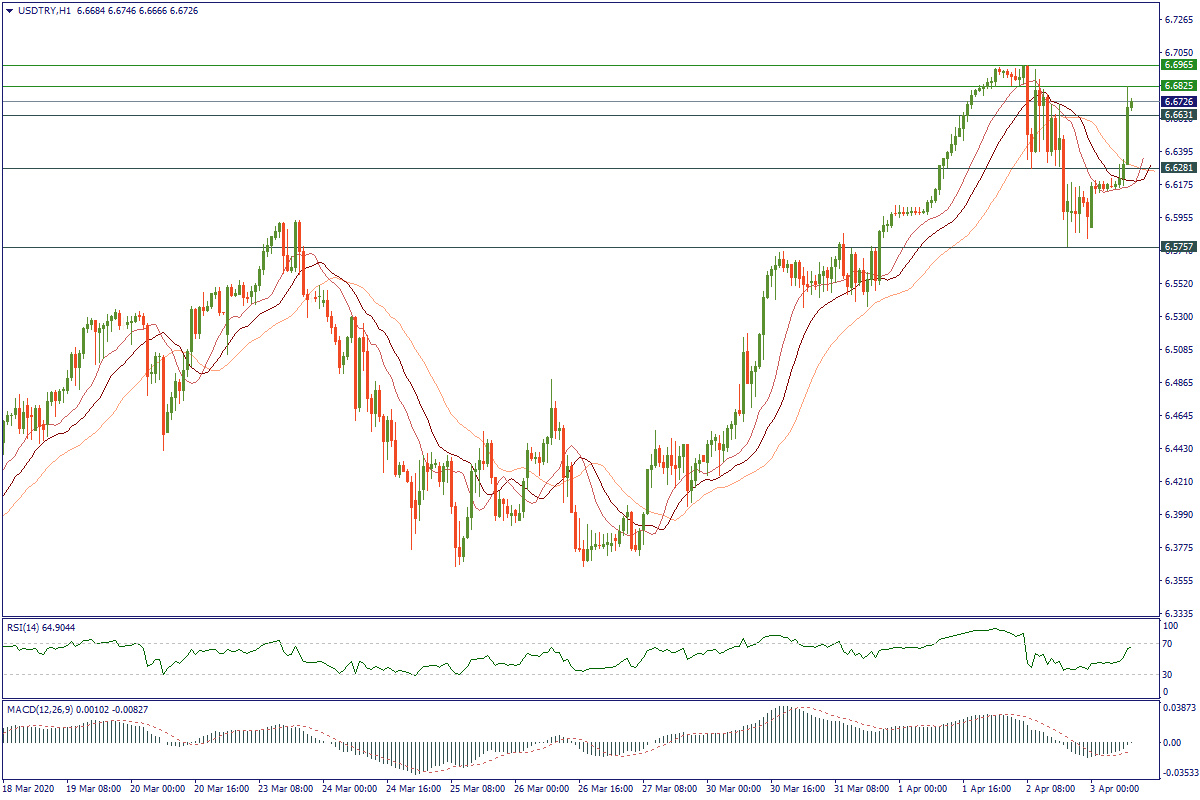Select the 6.6281 level price label

coord(1178,168)
